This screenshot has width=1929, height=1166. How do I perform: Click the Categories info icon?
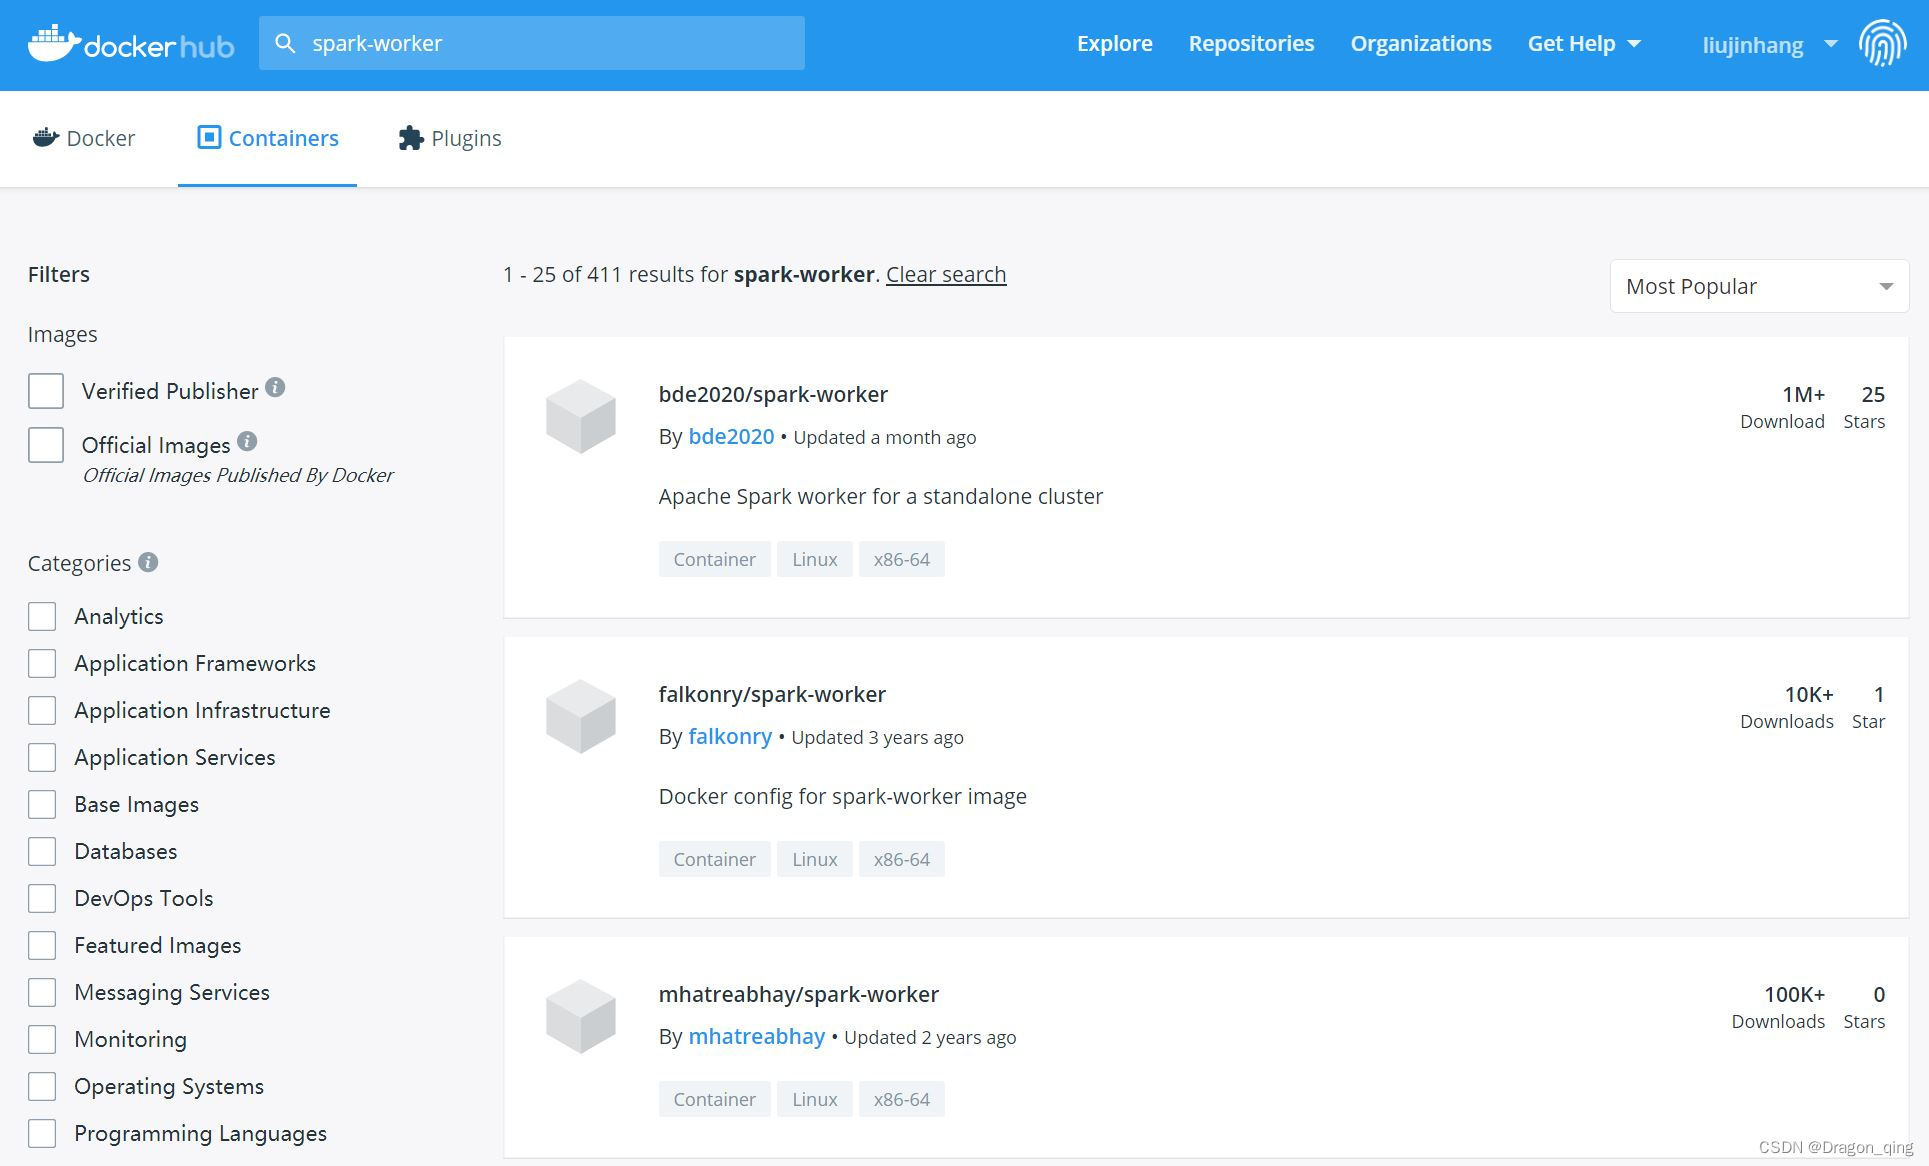pos(148,562)
